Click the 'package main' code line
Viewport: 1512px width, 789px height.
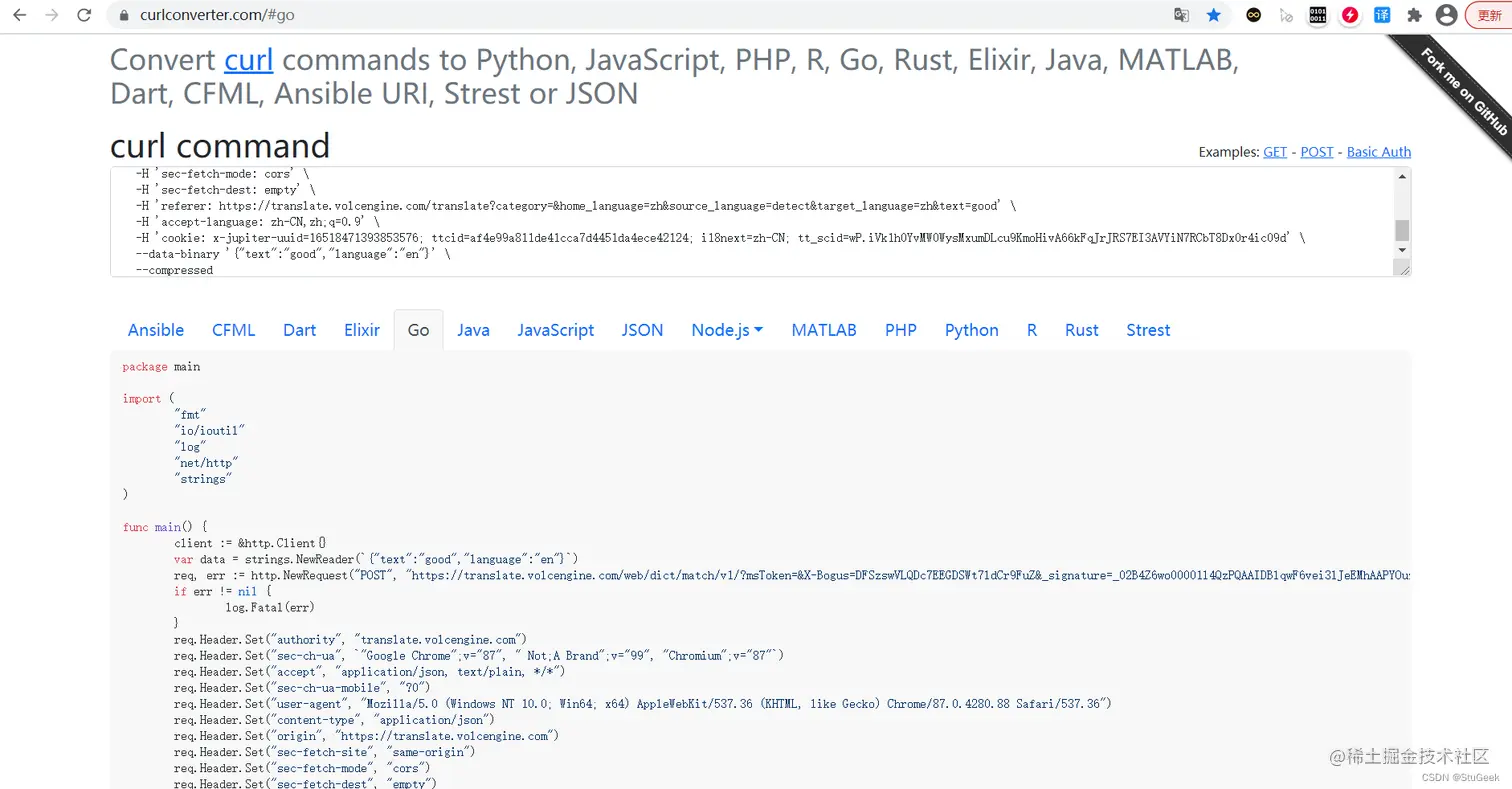[x=161, y=367]
